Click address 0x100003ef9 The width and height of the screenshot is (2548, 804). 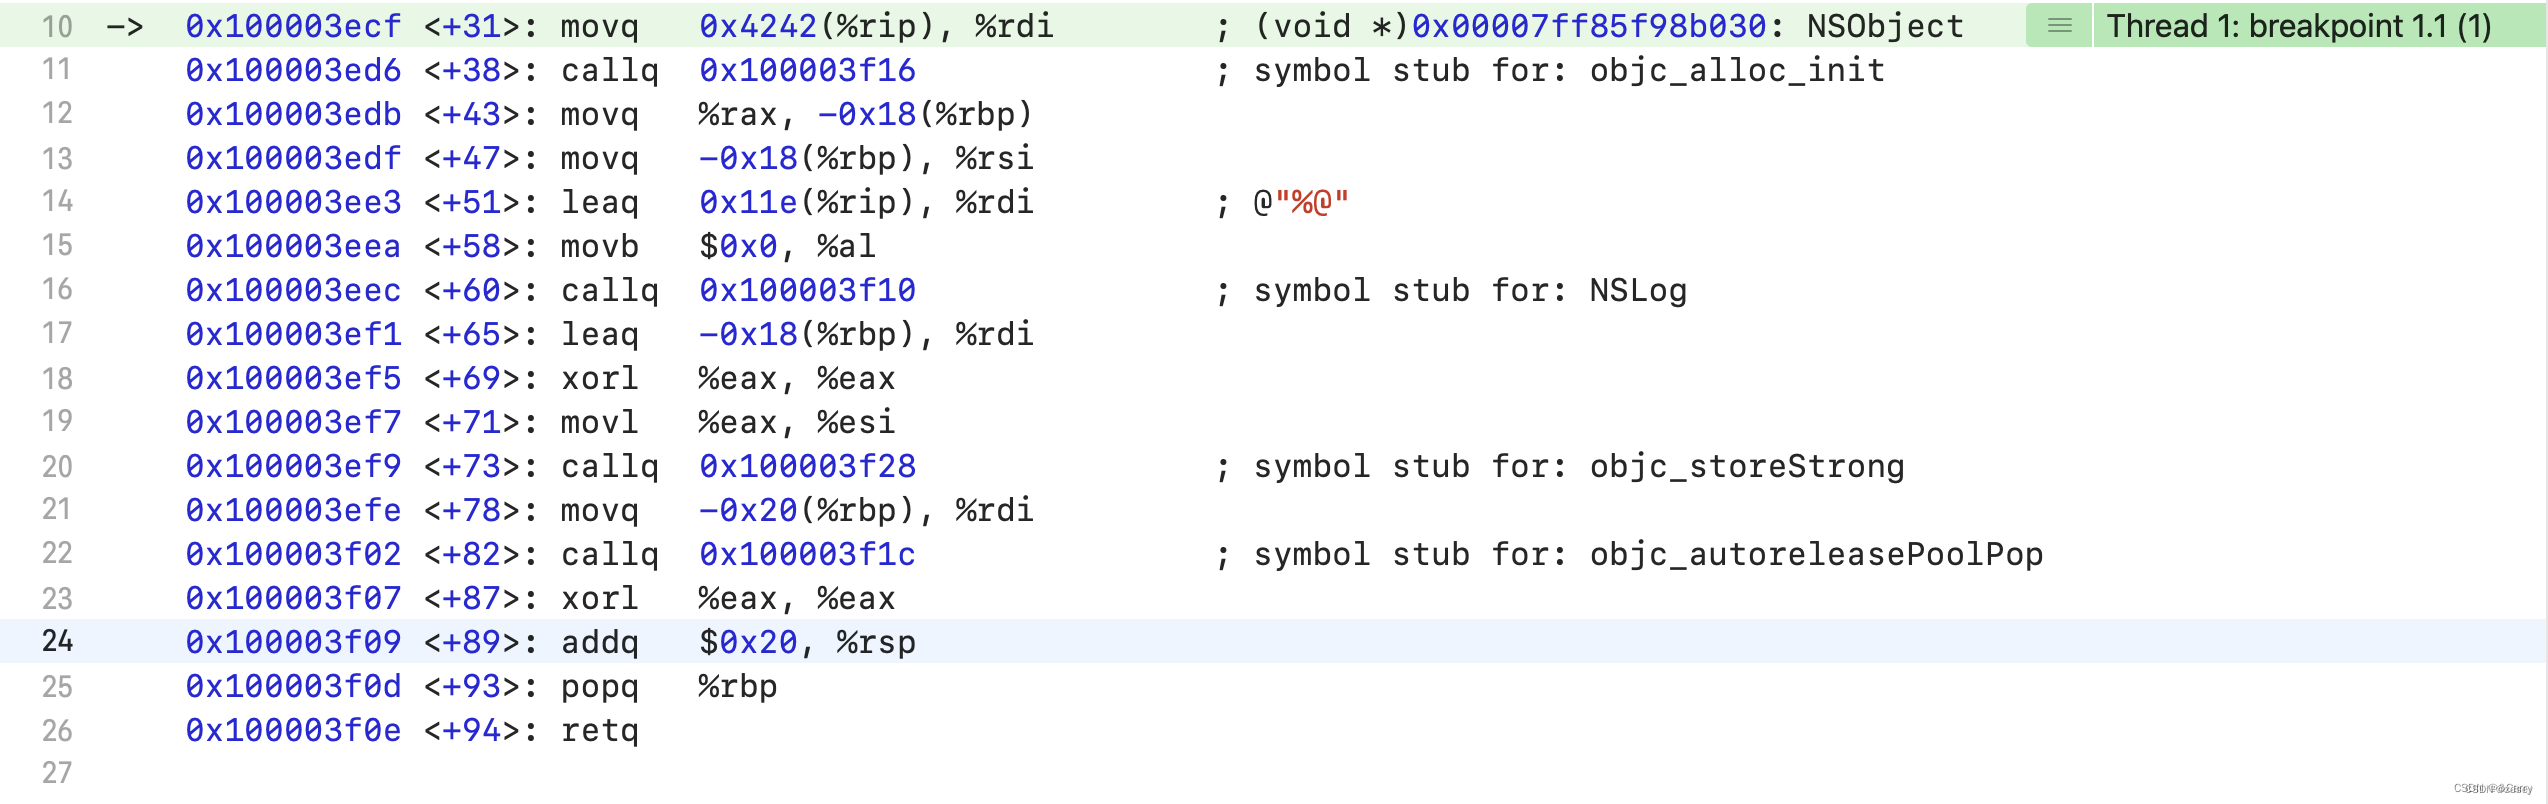[293, 466]
